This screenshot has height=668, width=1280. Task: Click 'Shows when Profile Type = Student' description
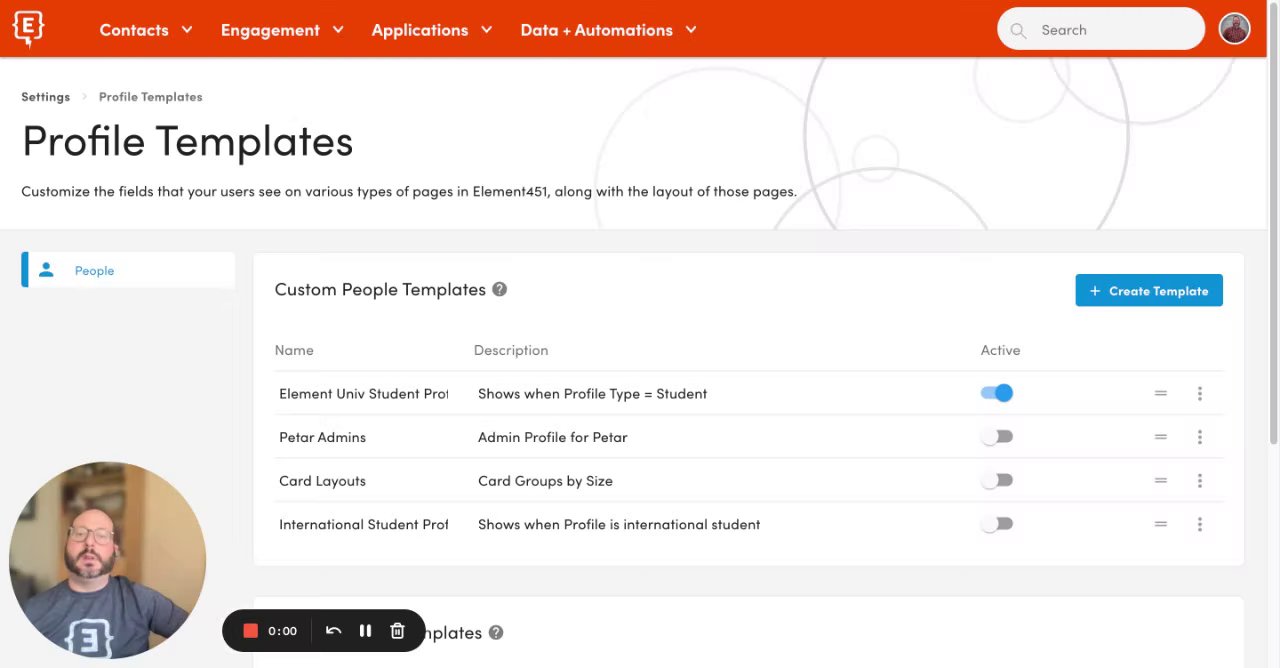[592, 393]
